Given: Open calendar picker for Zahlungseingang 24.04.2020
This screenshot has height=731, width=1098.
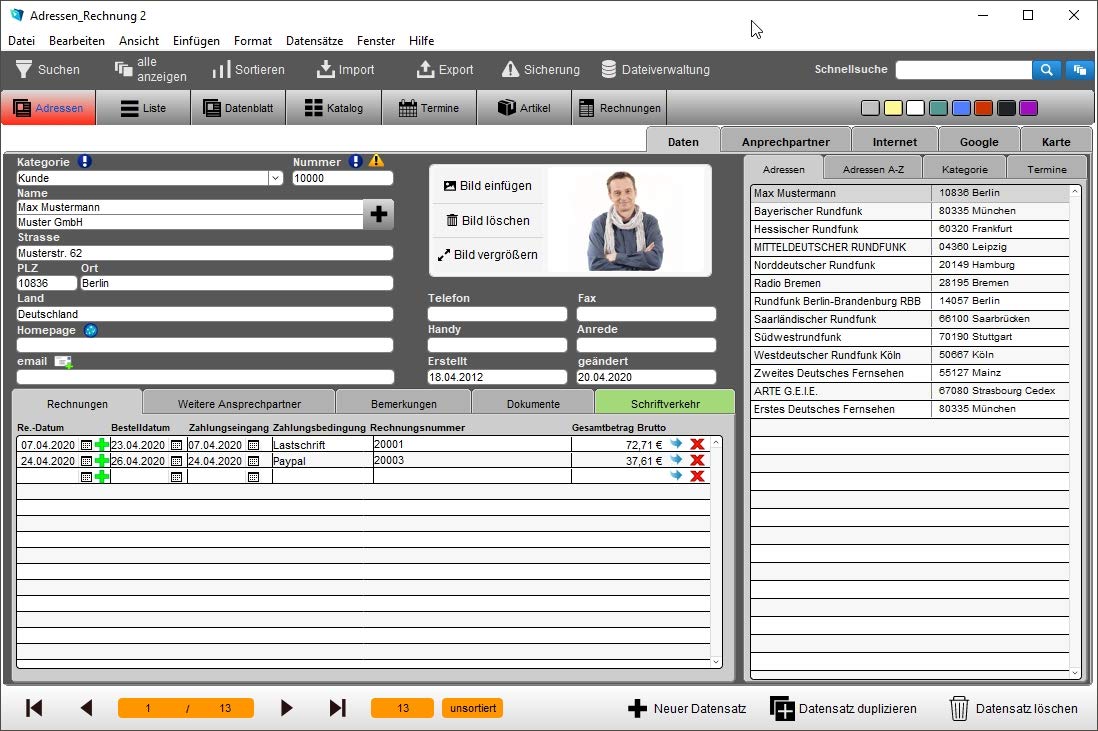Looking at the screenshot, I should pos(253,461).
